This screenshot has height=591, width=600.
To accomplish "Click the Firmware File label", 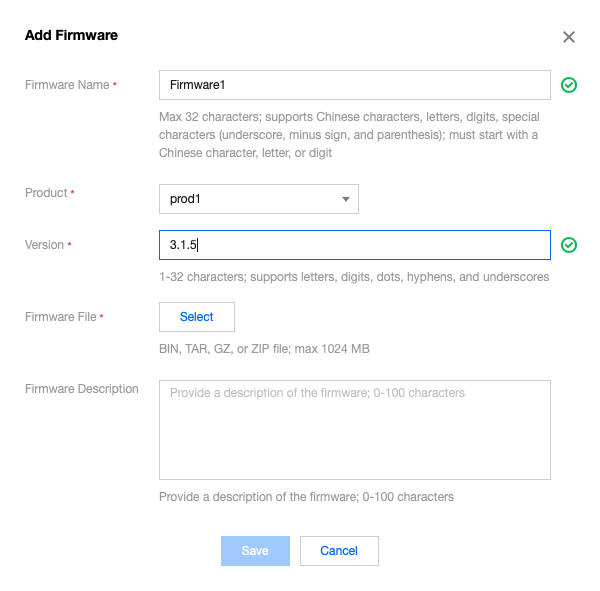I will pyautogui.click(x=60, y=316).
